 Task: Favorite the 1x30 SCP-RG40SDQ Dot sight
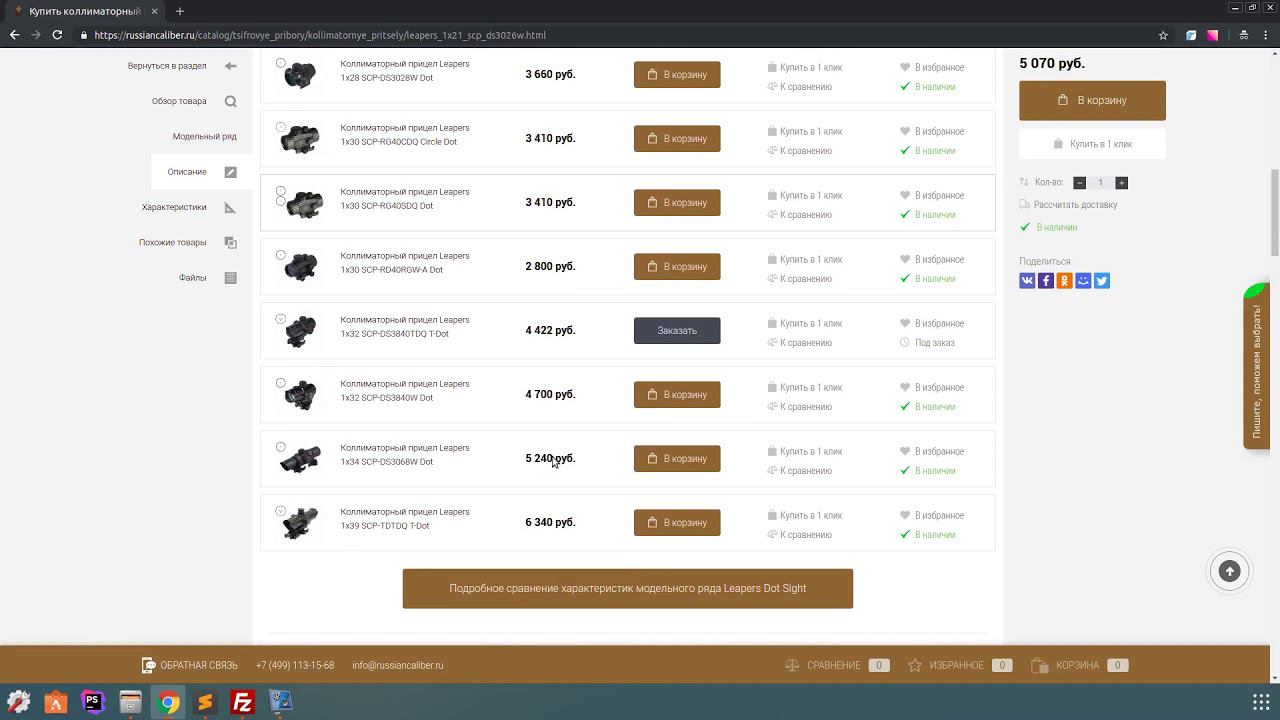click(x=932, y=195)
